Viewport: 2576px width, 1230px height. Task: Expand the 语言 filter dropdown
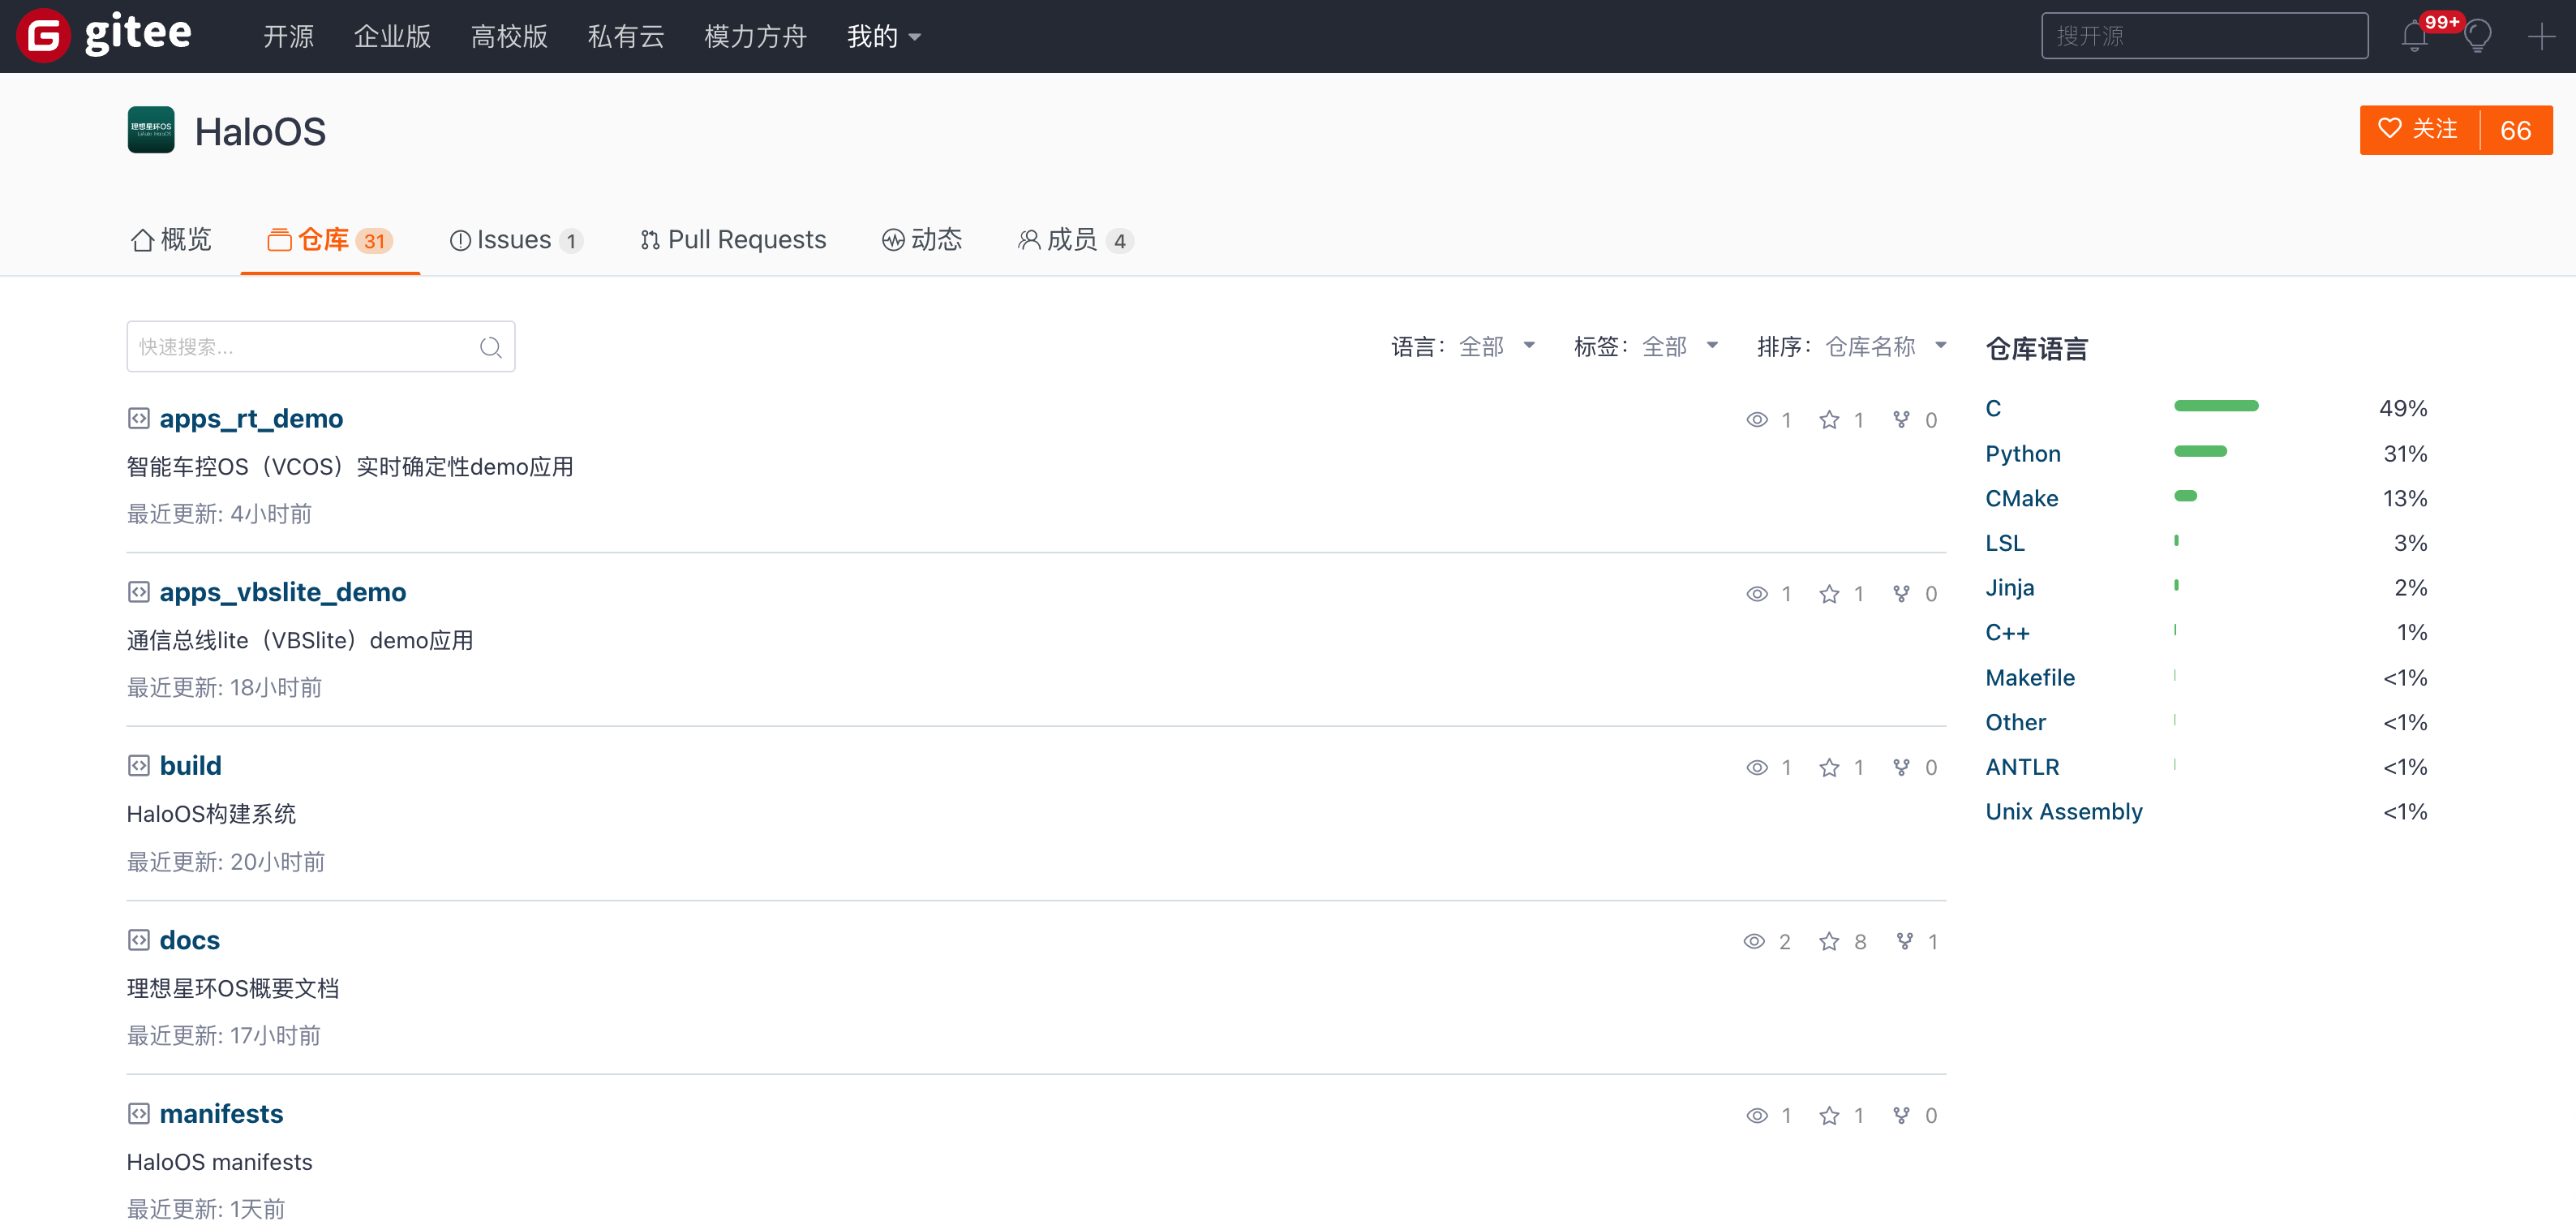[x=1494, y=346]
